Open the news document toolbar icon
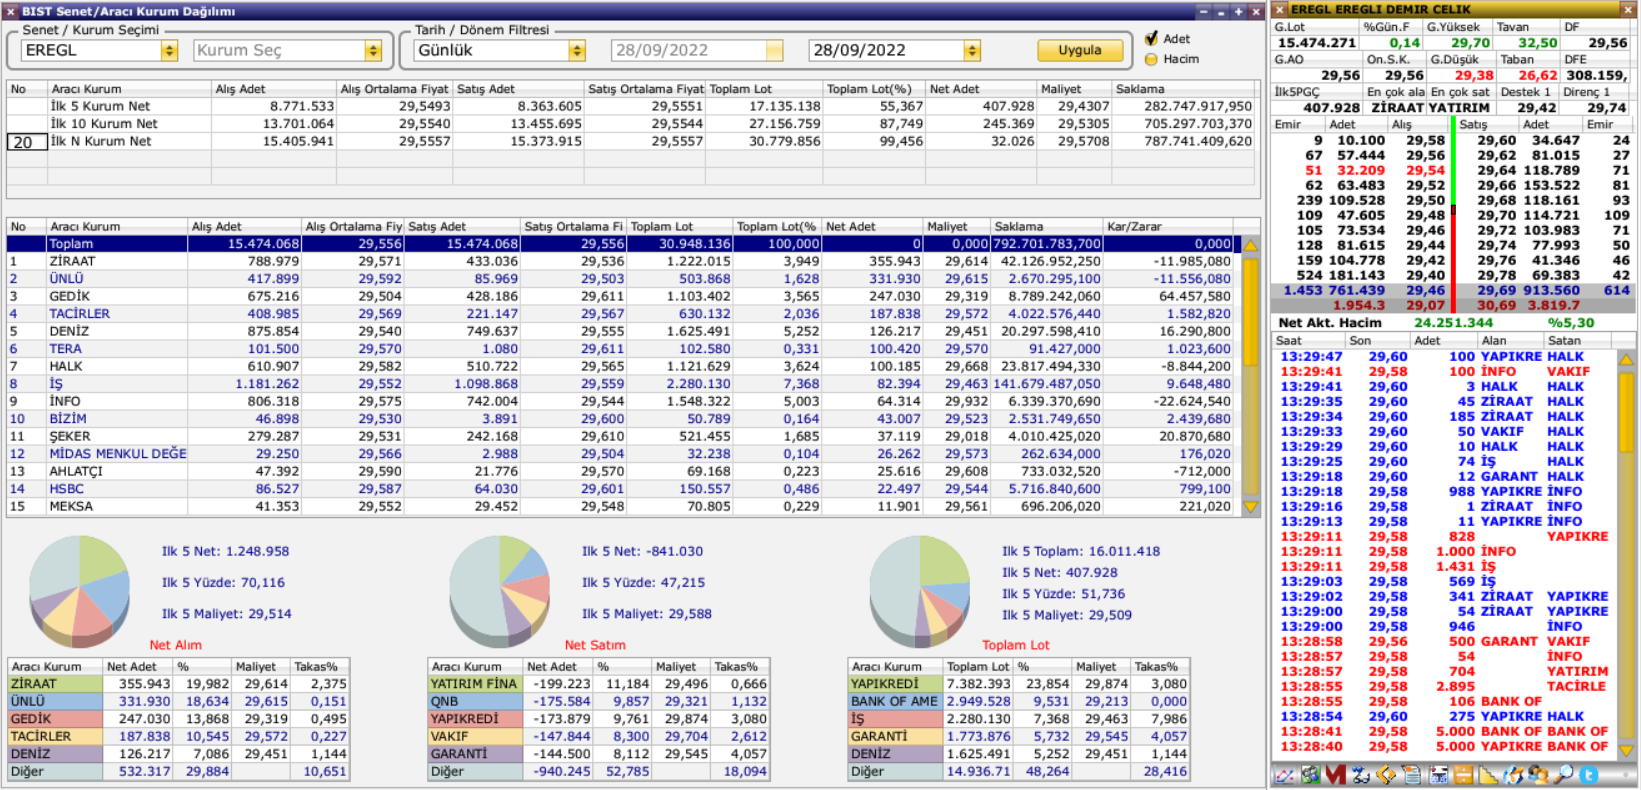The image size is (1641, 790). click(x=1411, y=775)
